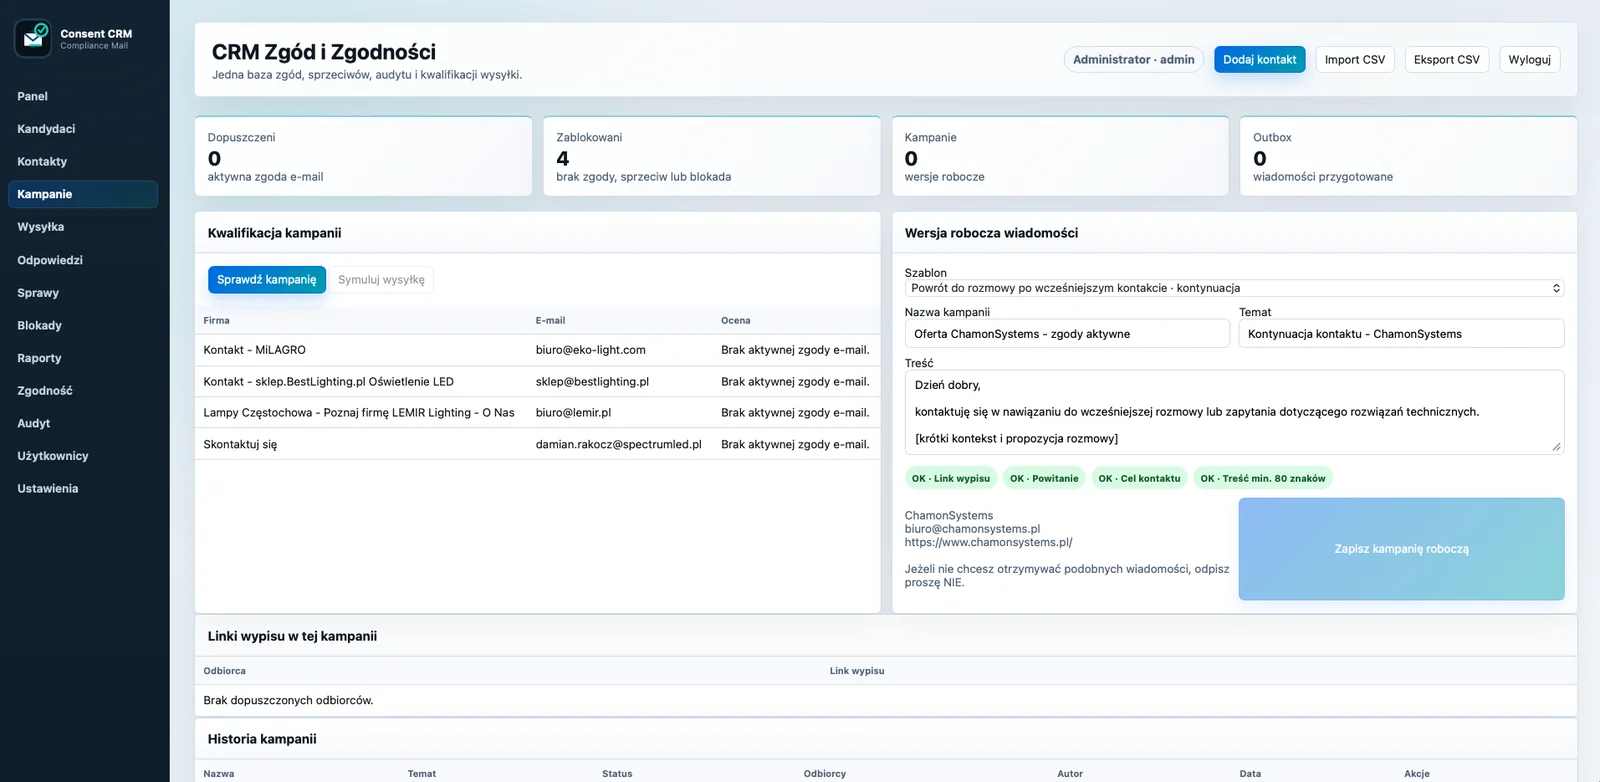Open the Audyt sidebar page
The image size is (1600, 782).
pyautogui.click(x=83, y=423)
